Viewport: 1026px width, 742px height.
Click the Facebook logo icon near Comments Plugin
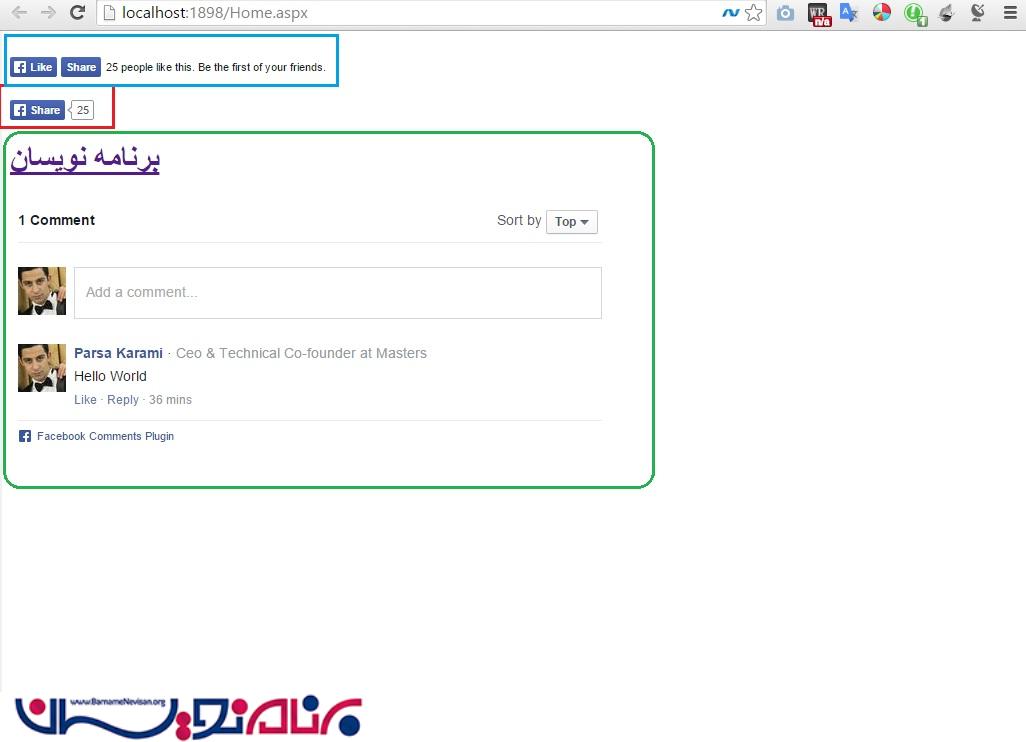pyautogui.click(x=25, y=436)
